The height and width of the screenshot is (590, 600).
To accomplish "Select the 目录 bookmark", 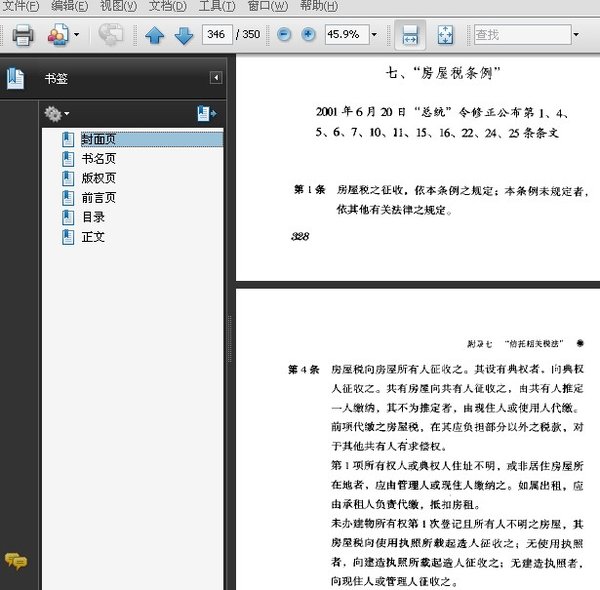I will tap(93, 217).
